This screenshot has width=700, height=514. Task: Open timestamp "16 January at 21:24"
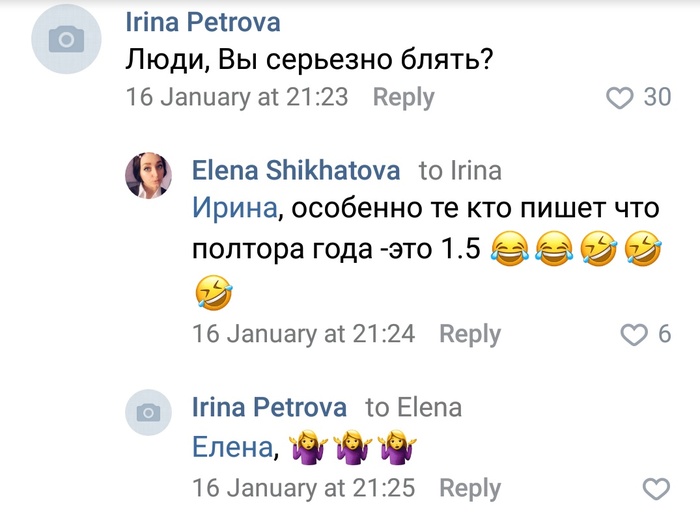tap(302, 334)
